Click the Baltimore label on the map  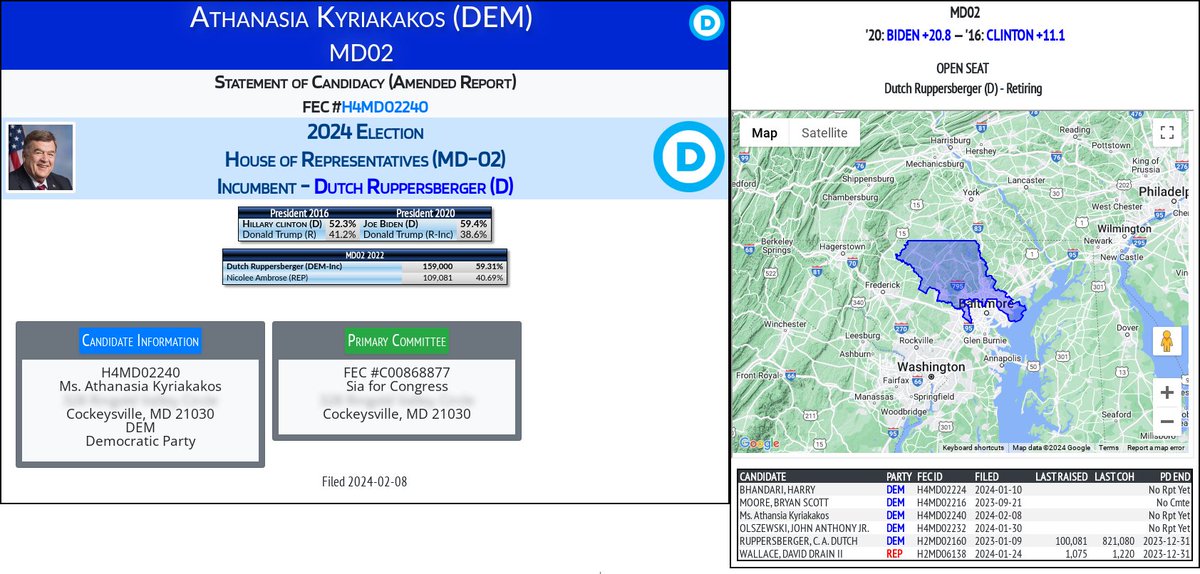(987, 303)
